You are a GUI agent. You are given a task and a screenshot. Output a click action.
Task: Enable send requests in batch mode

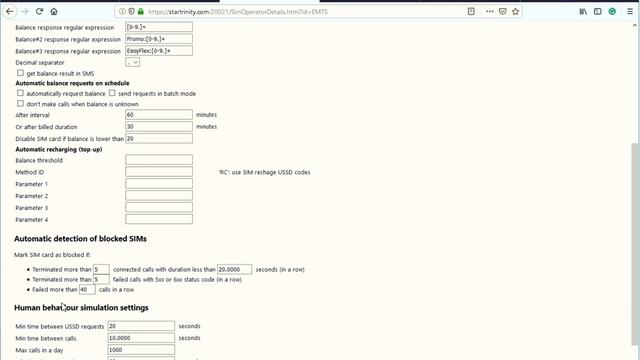[112, 93]
